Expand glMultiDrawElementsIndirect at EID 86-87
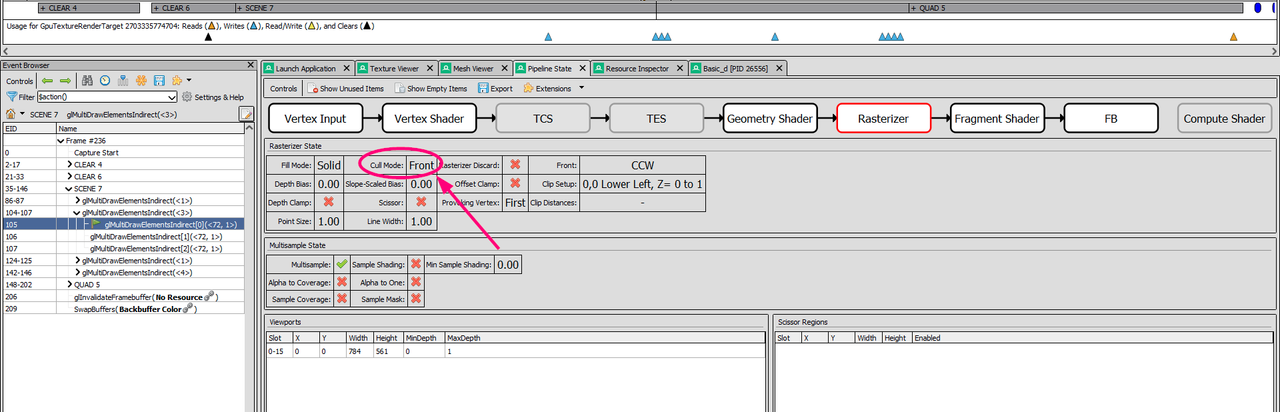1280x412 pixels. click(x=78, y=200)
